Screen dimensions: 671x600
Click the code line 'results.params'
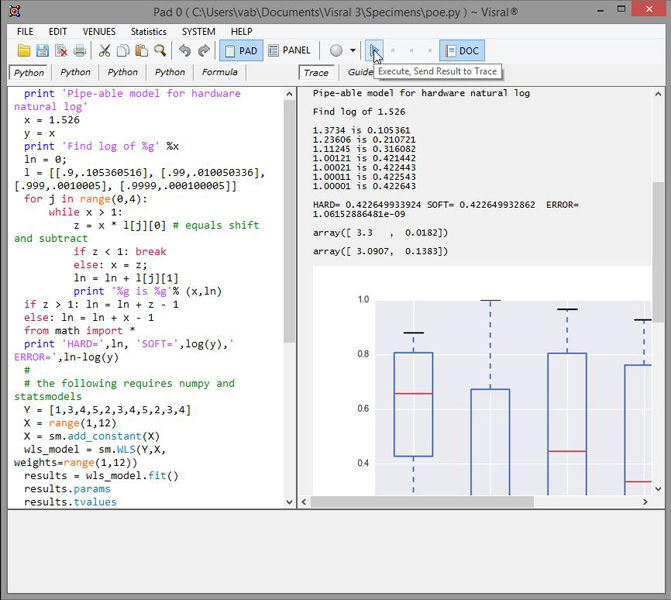pyautogui.click(x=67, y=489)
